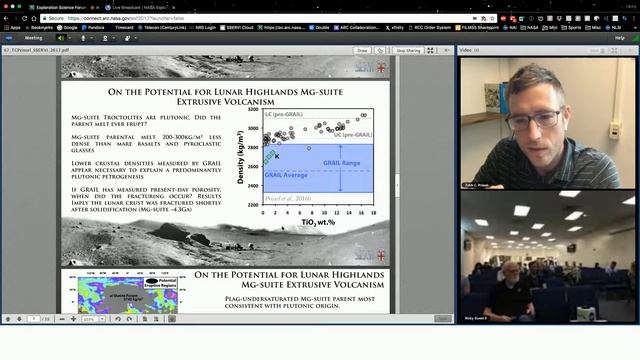
Task: Open the NASA bookmarks folder
Action: coord(529,28)
